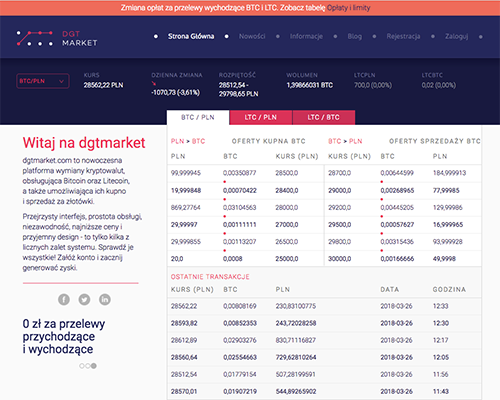
Task: Click the daily change -1070,73 value
Action: (176, 92)
